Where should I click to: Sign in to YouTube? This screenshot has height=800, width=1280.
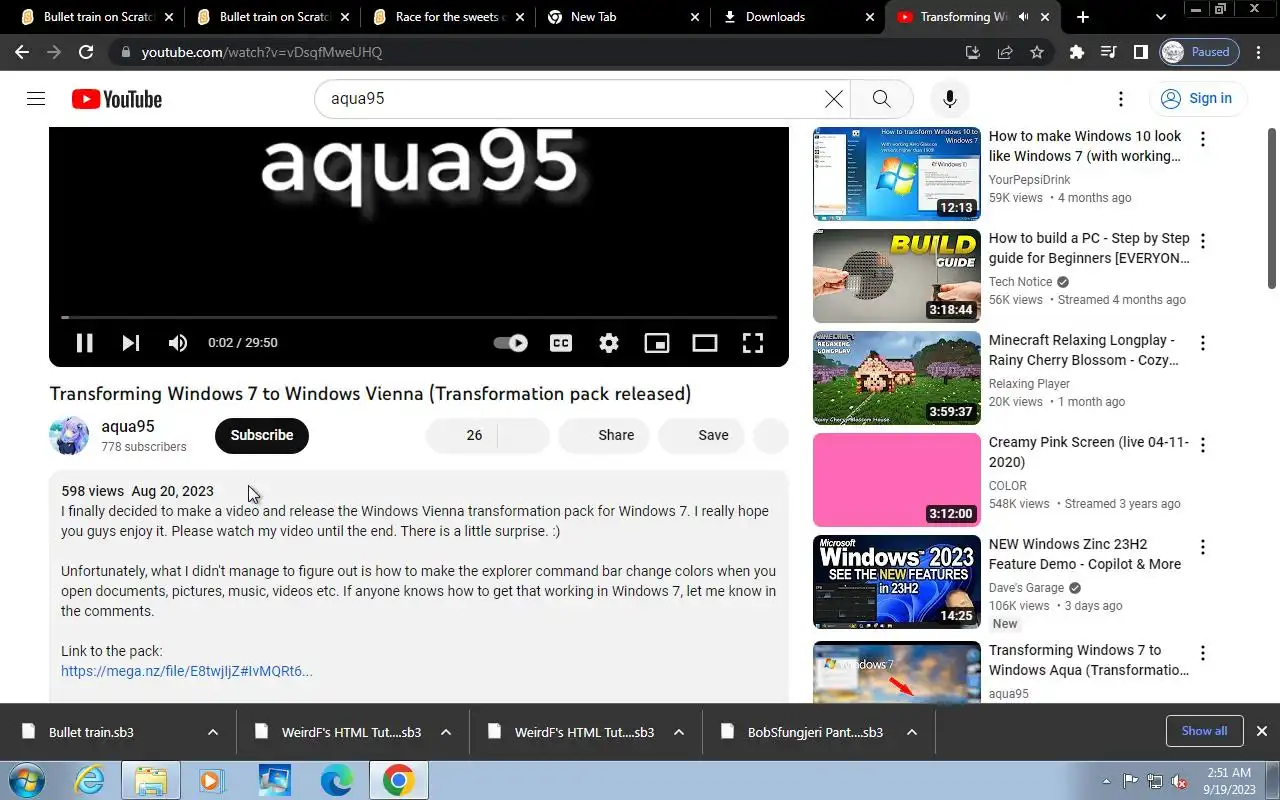pos(1196,98)
